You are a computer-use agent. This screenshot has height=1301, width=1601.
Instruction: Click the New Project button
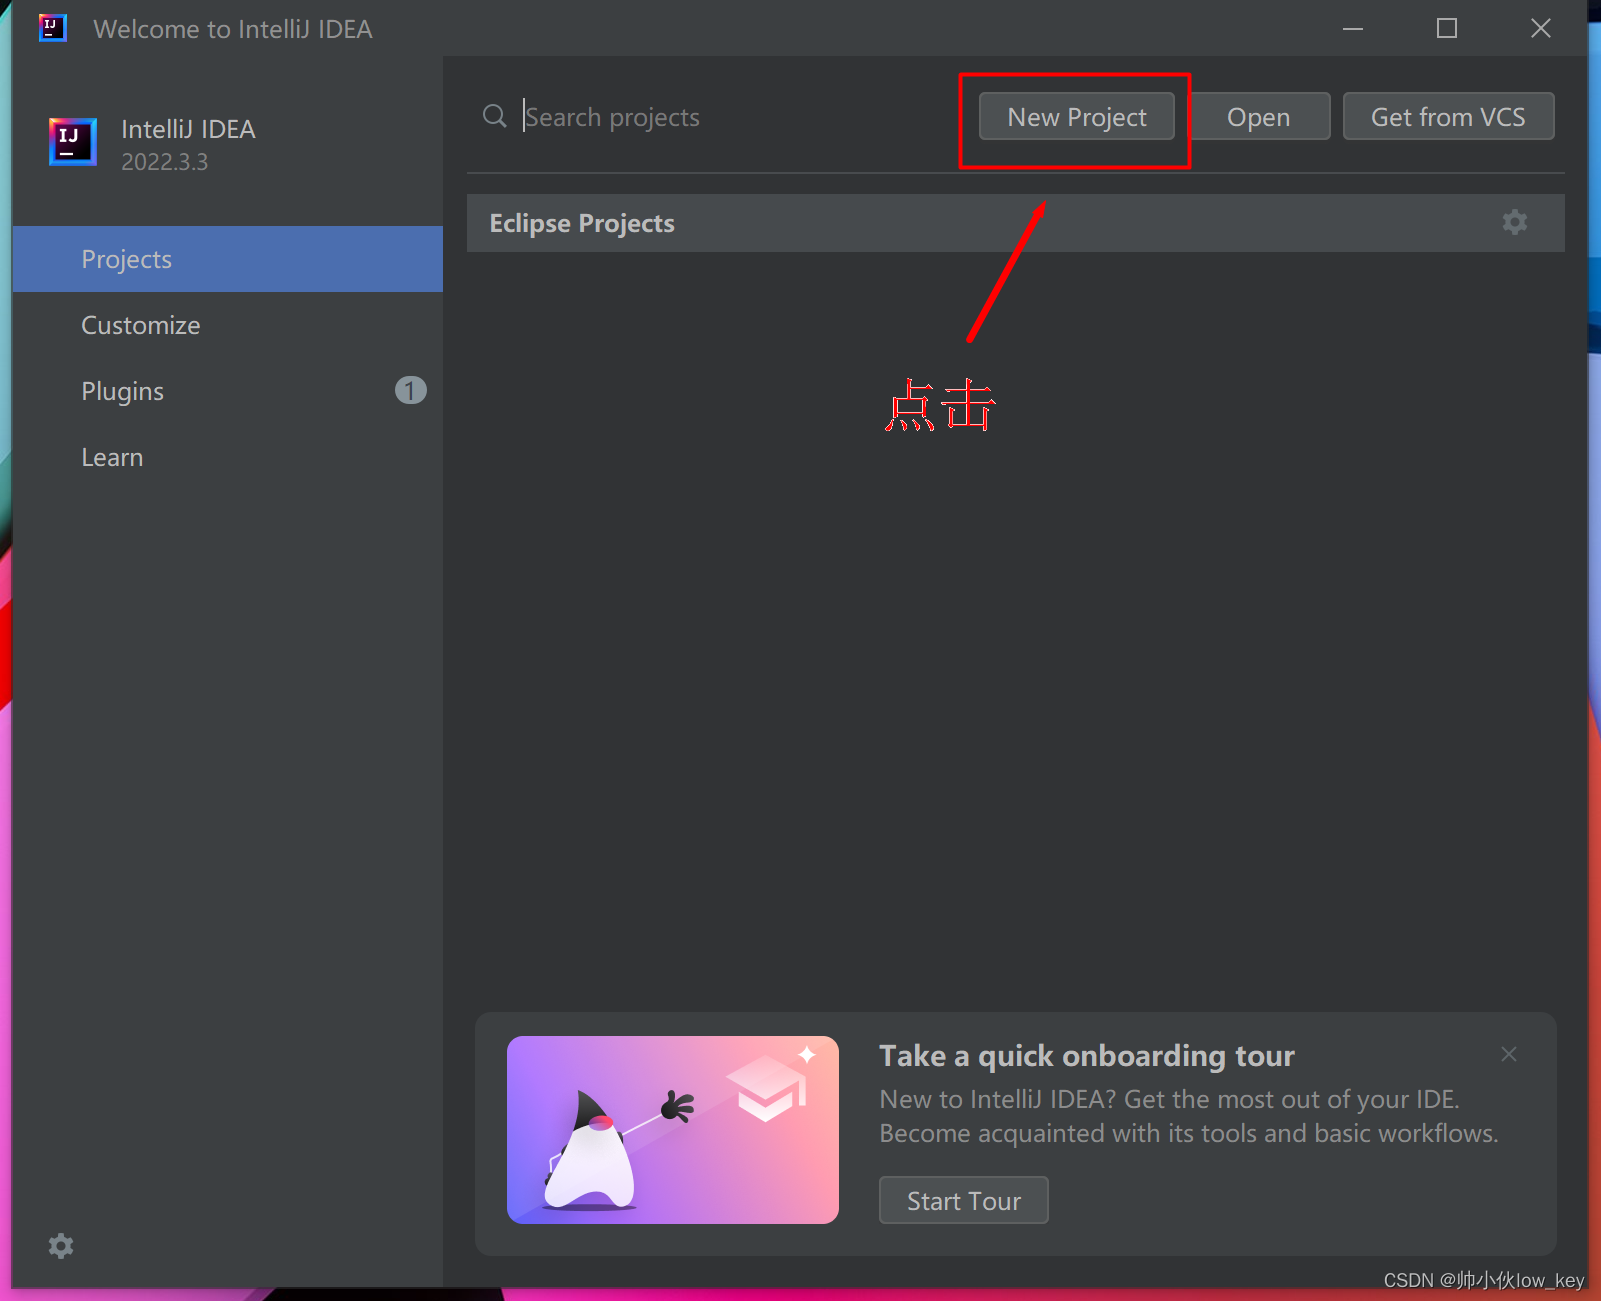(x=1076, y=117)
